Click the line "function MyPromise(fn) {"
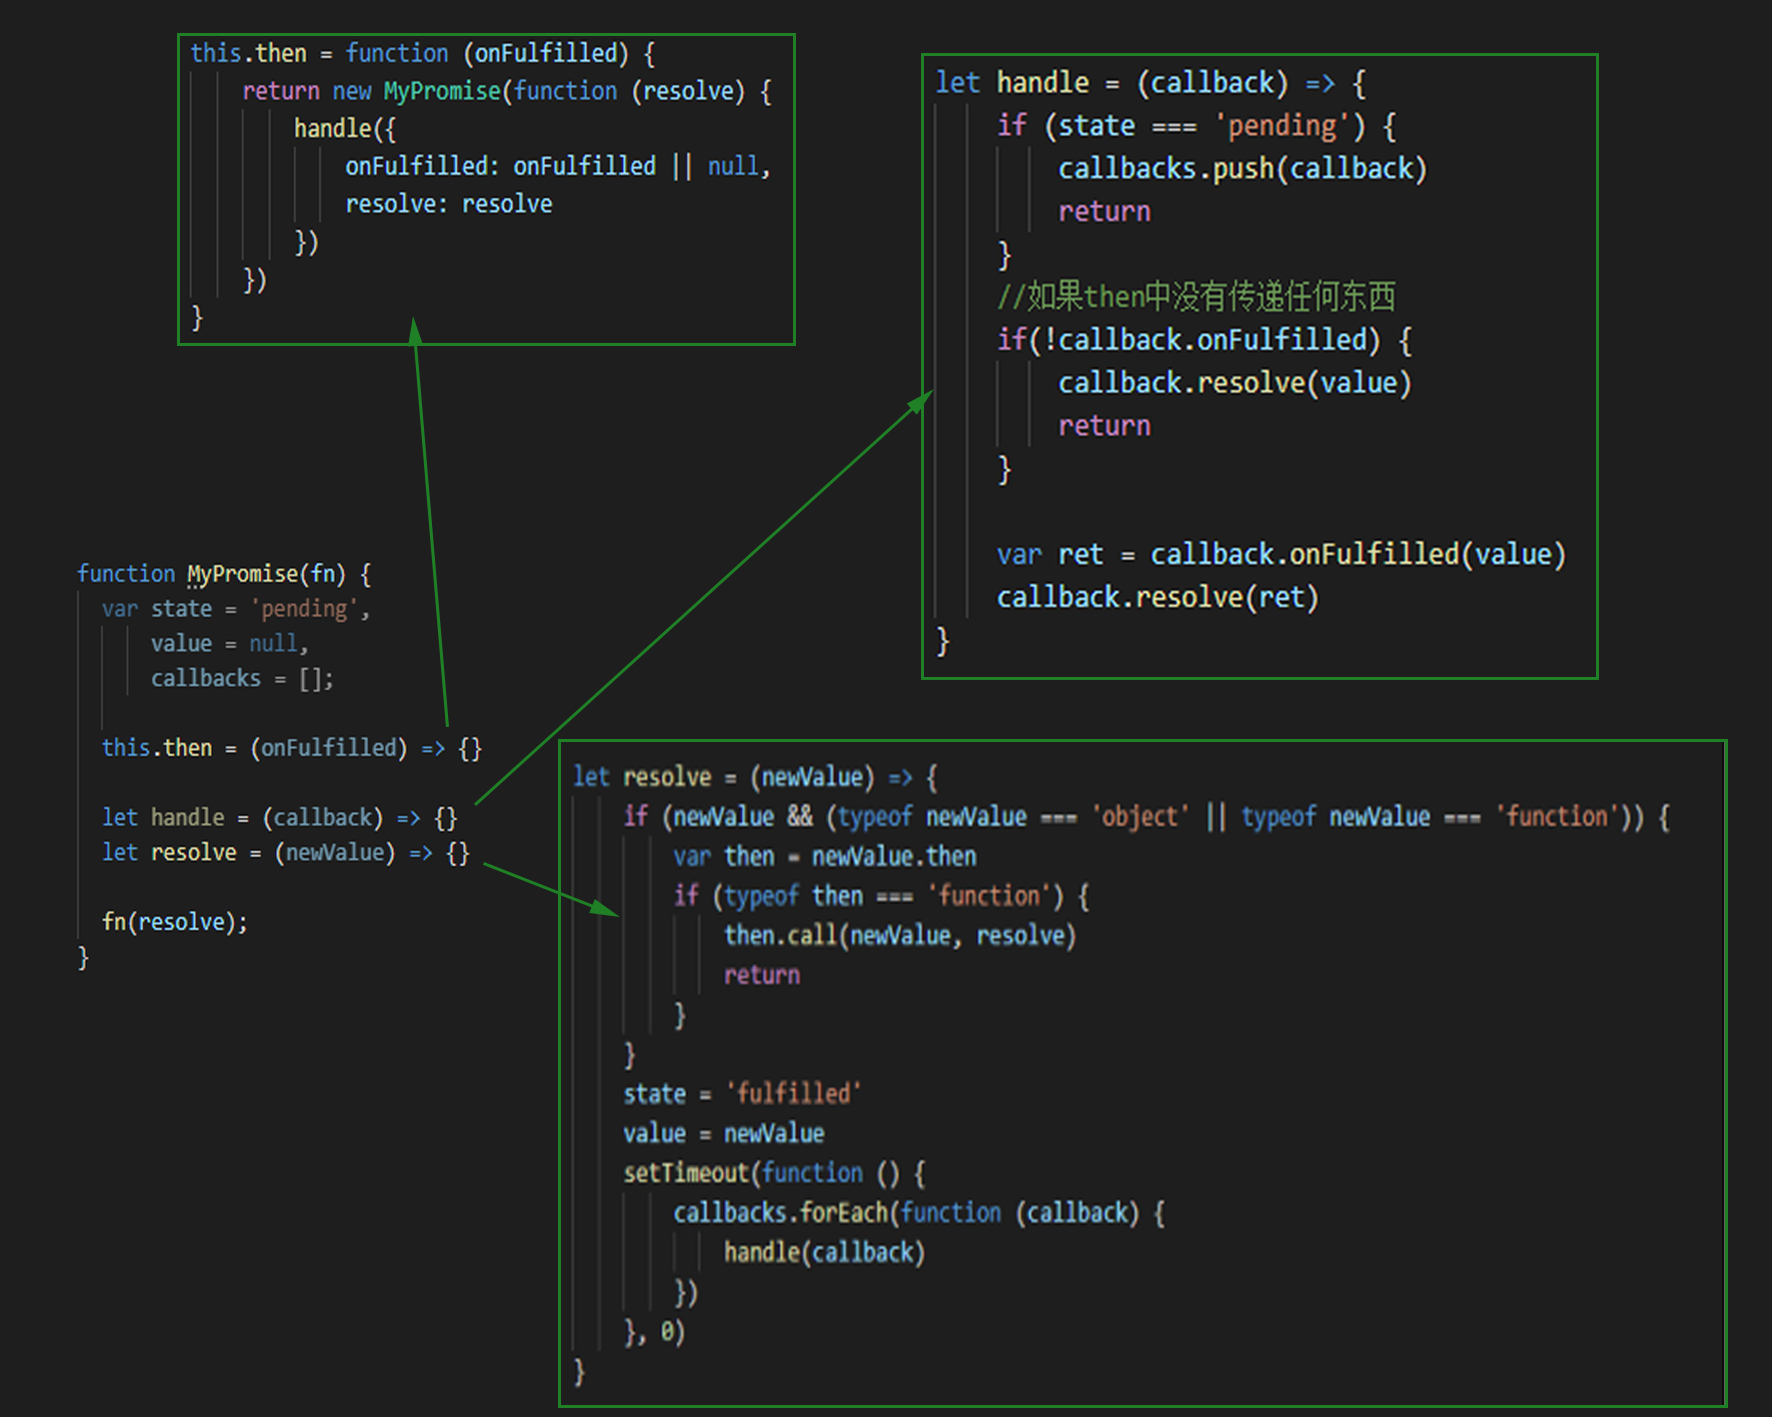1772x1417 pixels. click(x=224, y=574)
